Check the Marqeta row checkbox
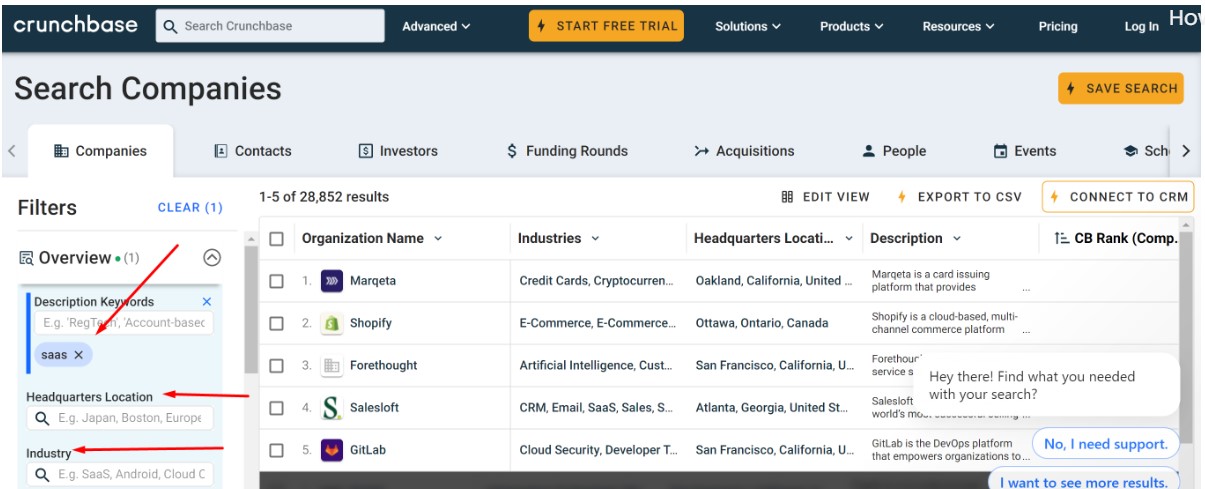Screen dimensions: 1205x489 click(277, 281)
